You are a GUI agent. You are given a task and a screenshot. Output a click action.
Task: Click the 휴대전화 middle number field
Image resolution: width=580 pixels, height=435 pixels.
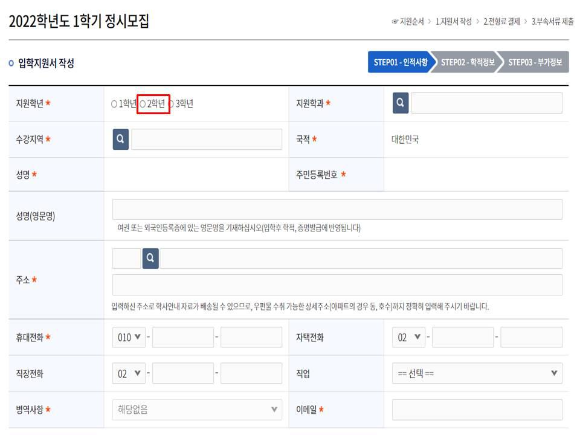coord(183,337)
